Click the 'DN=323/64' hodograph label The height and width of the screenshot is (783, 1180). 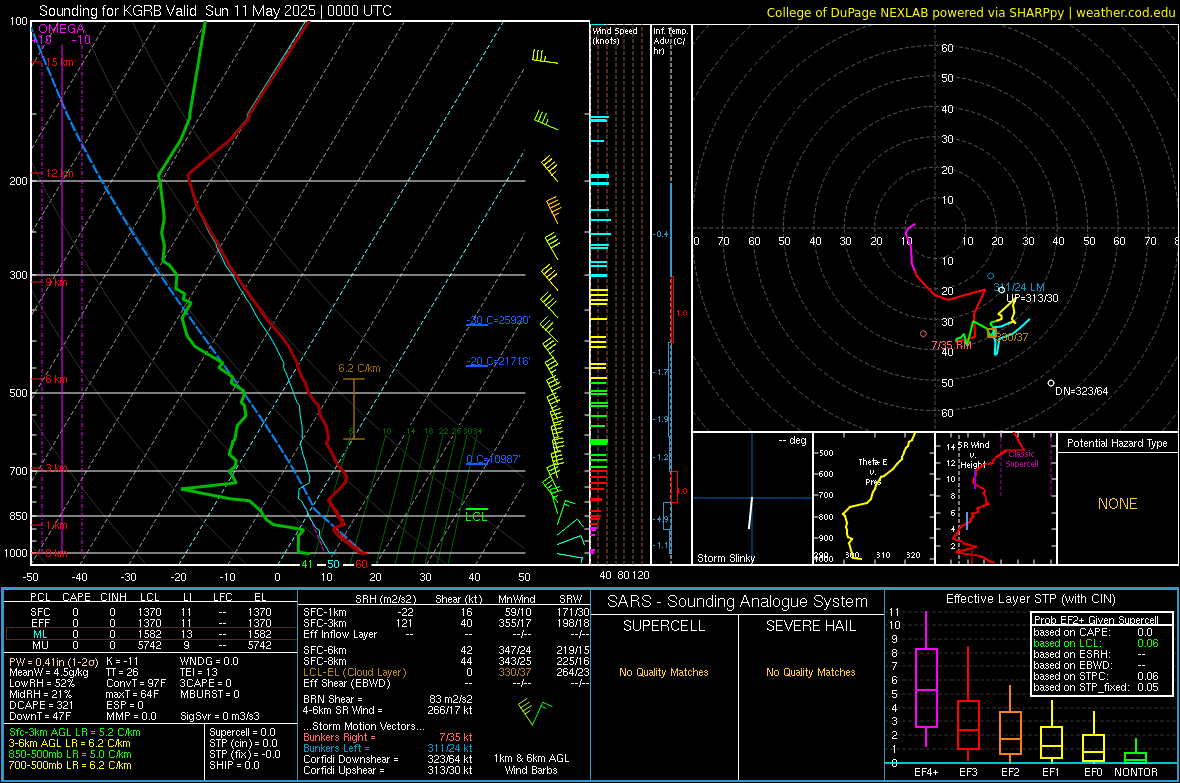(x=1081, y=391)
